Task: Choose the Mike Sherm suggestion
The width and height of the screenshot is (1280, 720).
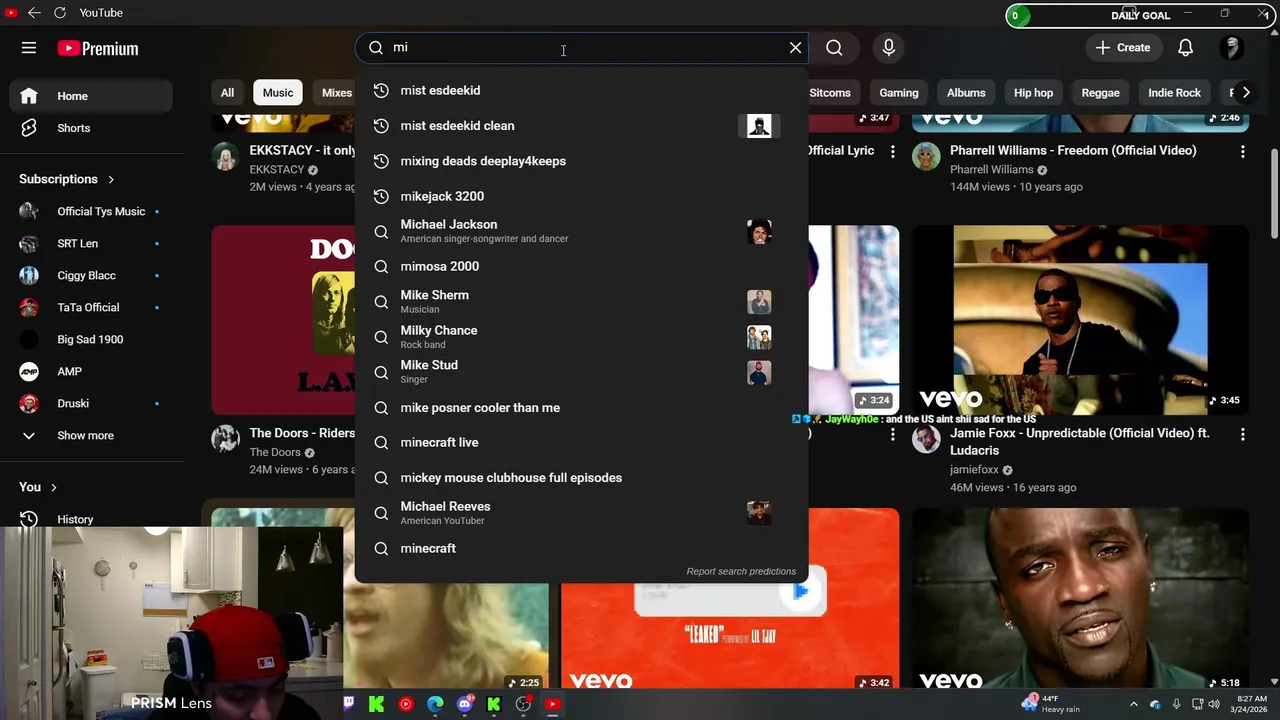Action: coord(581,301)
